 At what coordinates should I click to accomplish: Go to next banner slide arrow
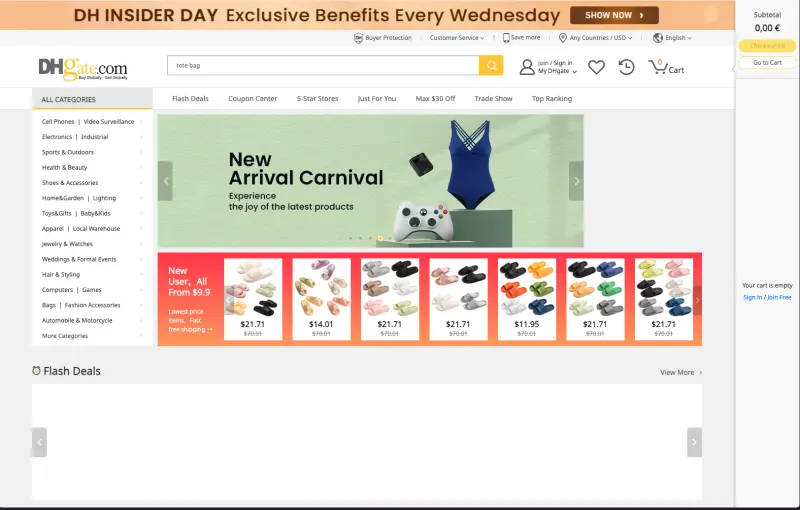tap(577, 181)
